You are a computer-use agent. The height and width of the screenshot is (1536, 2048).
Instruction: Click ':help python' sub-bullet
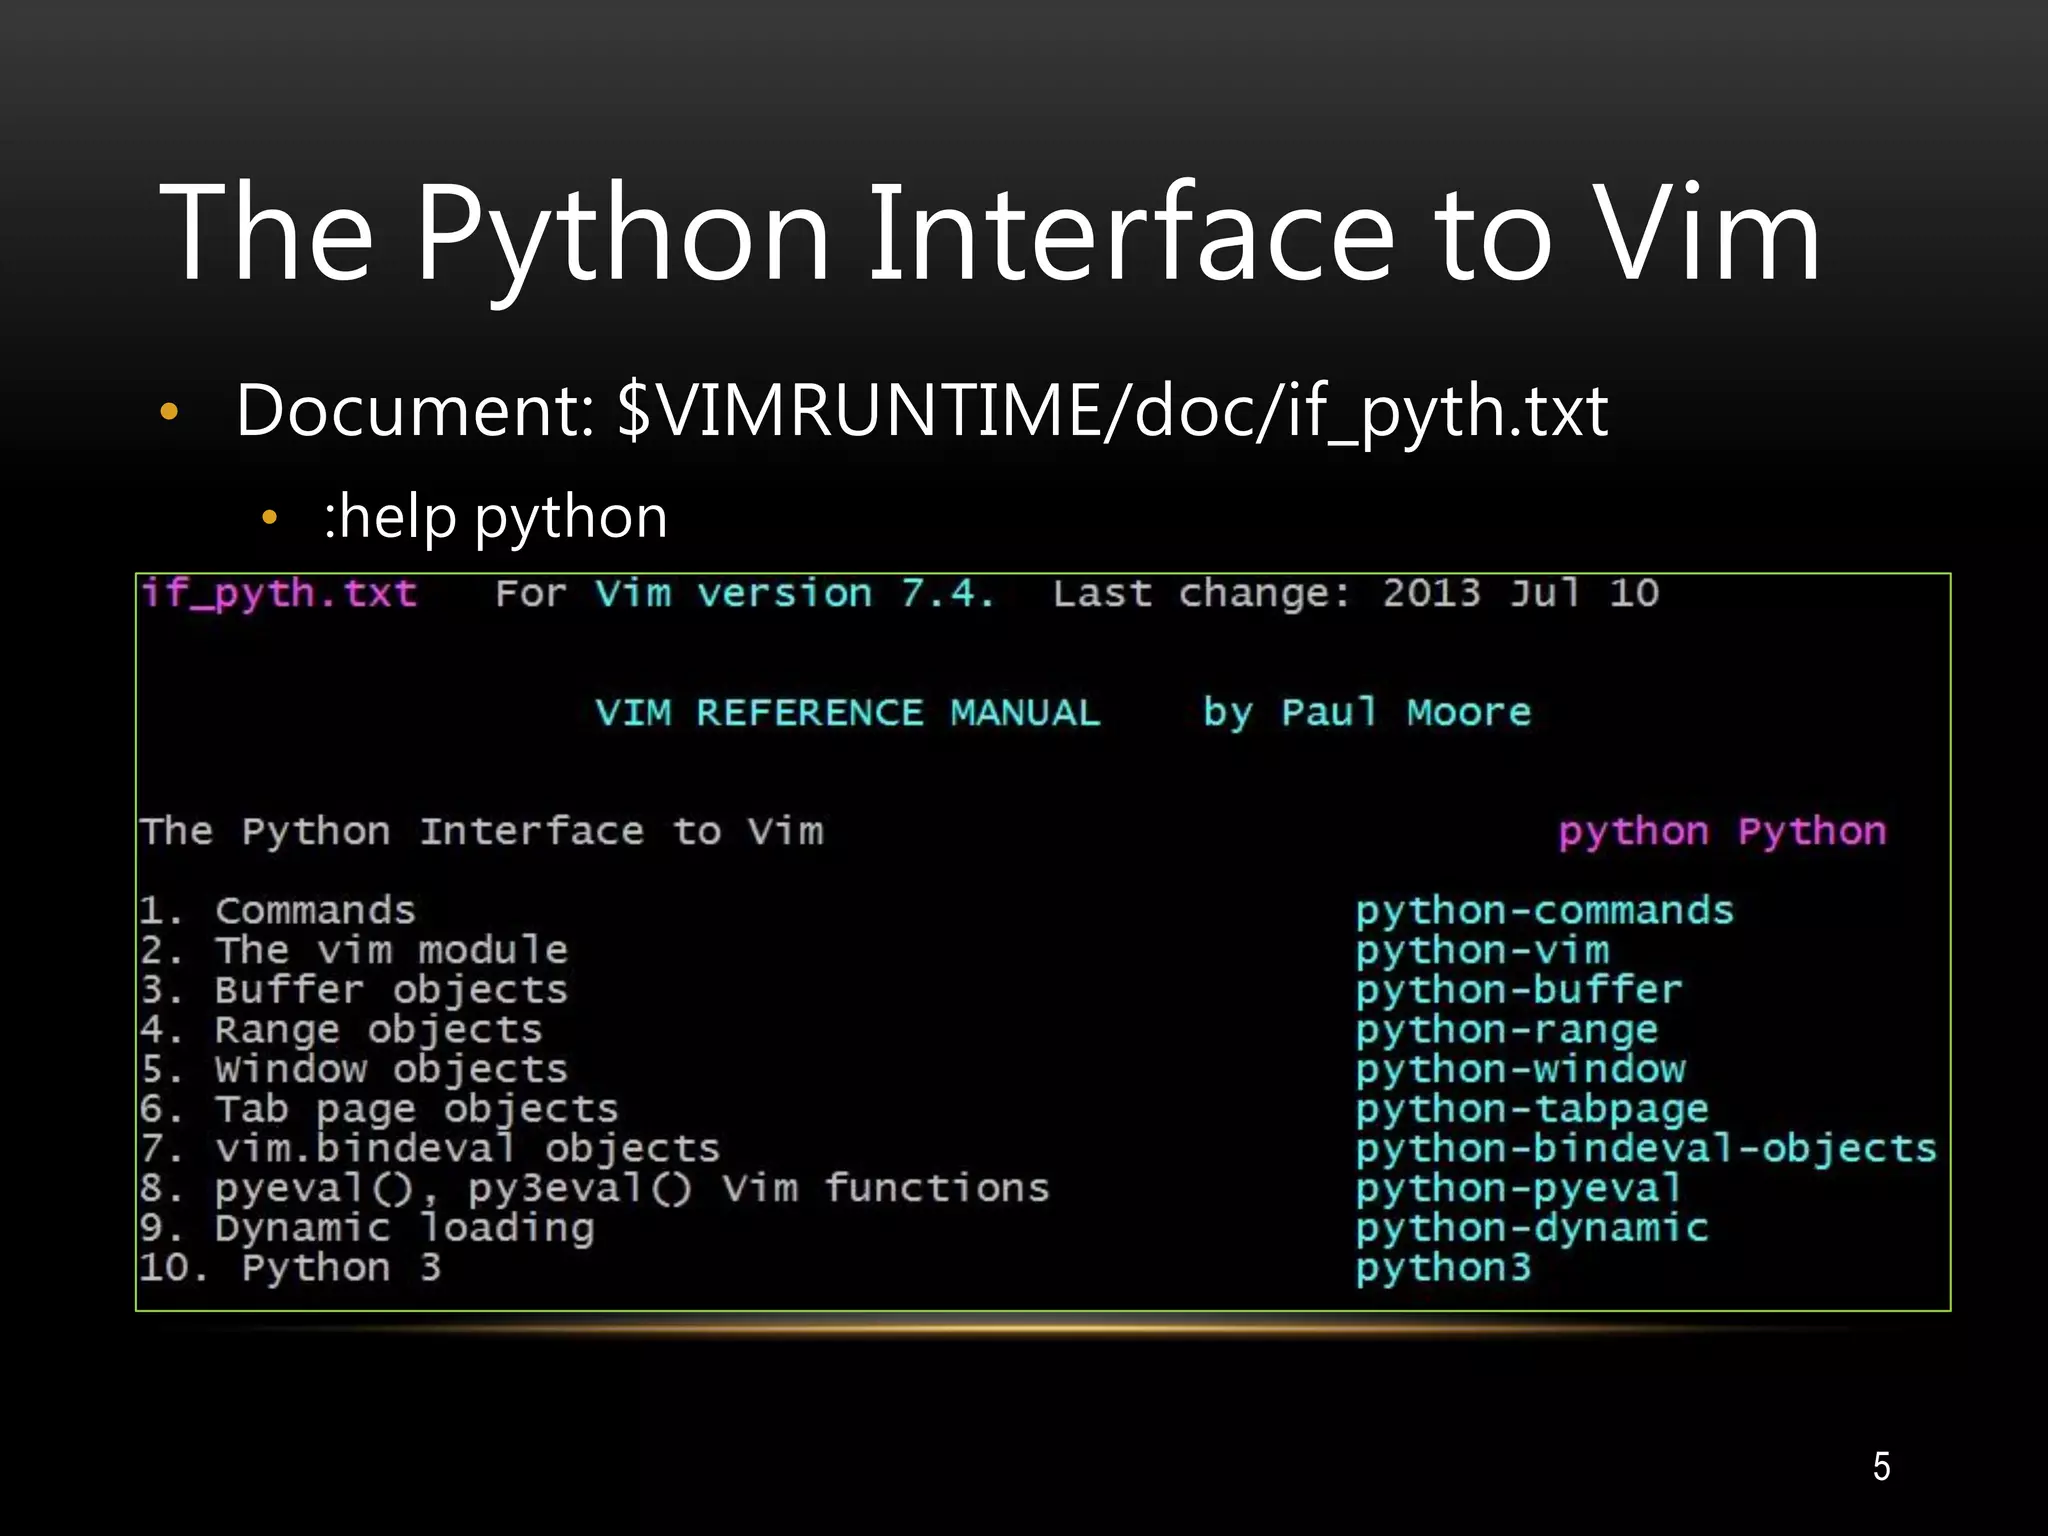pyautogui.click(x=495, y=518)
